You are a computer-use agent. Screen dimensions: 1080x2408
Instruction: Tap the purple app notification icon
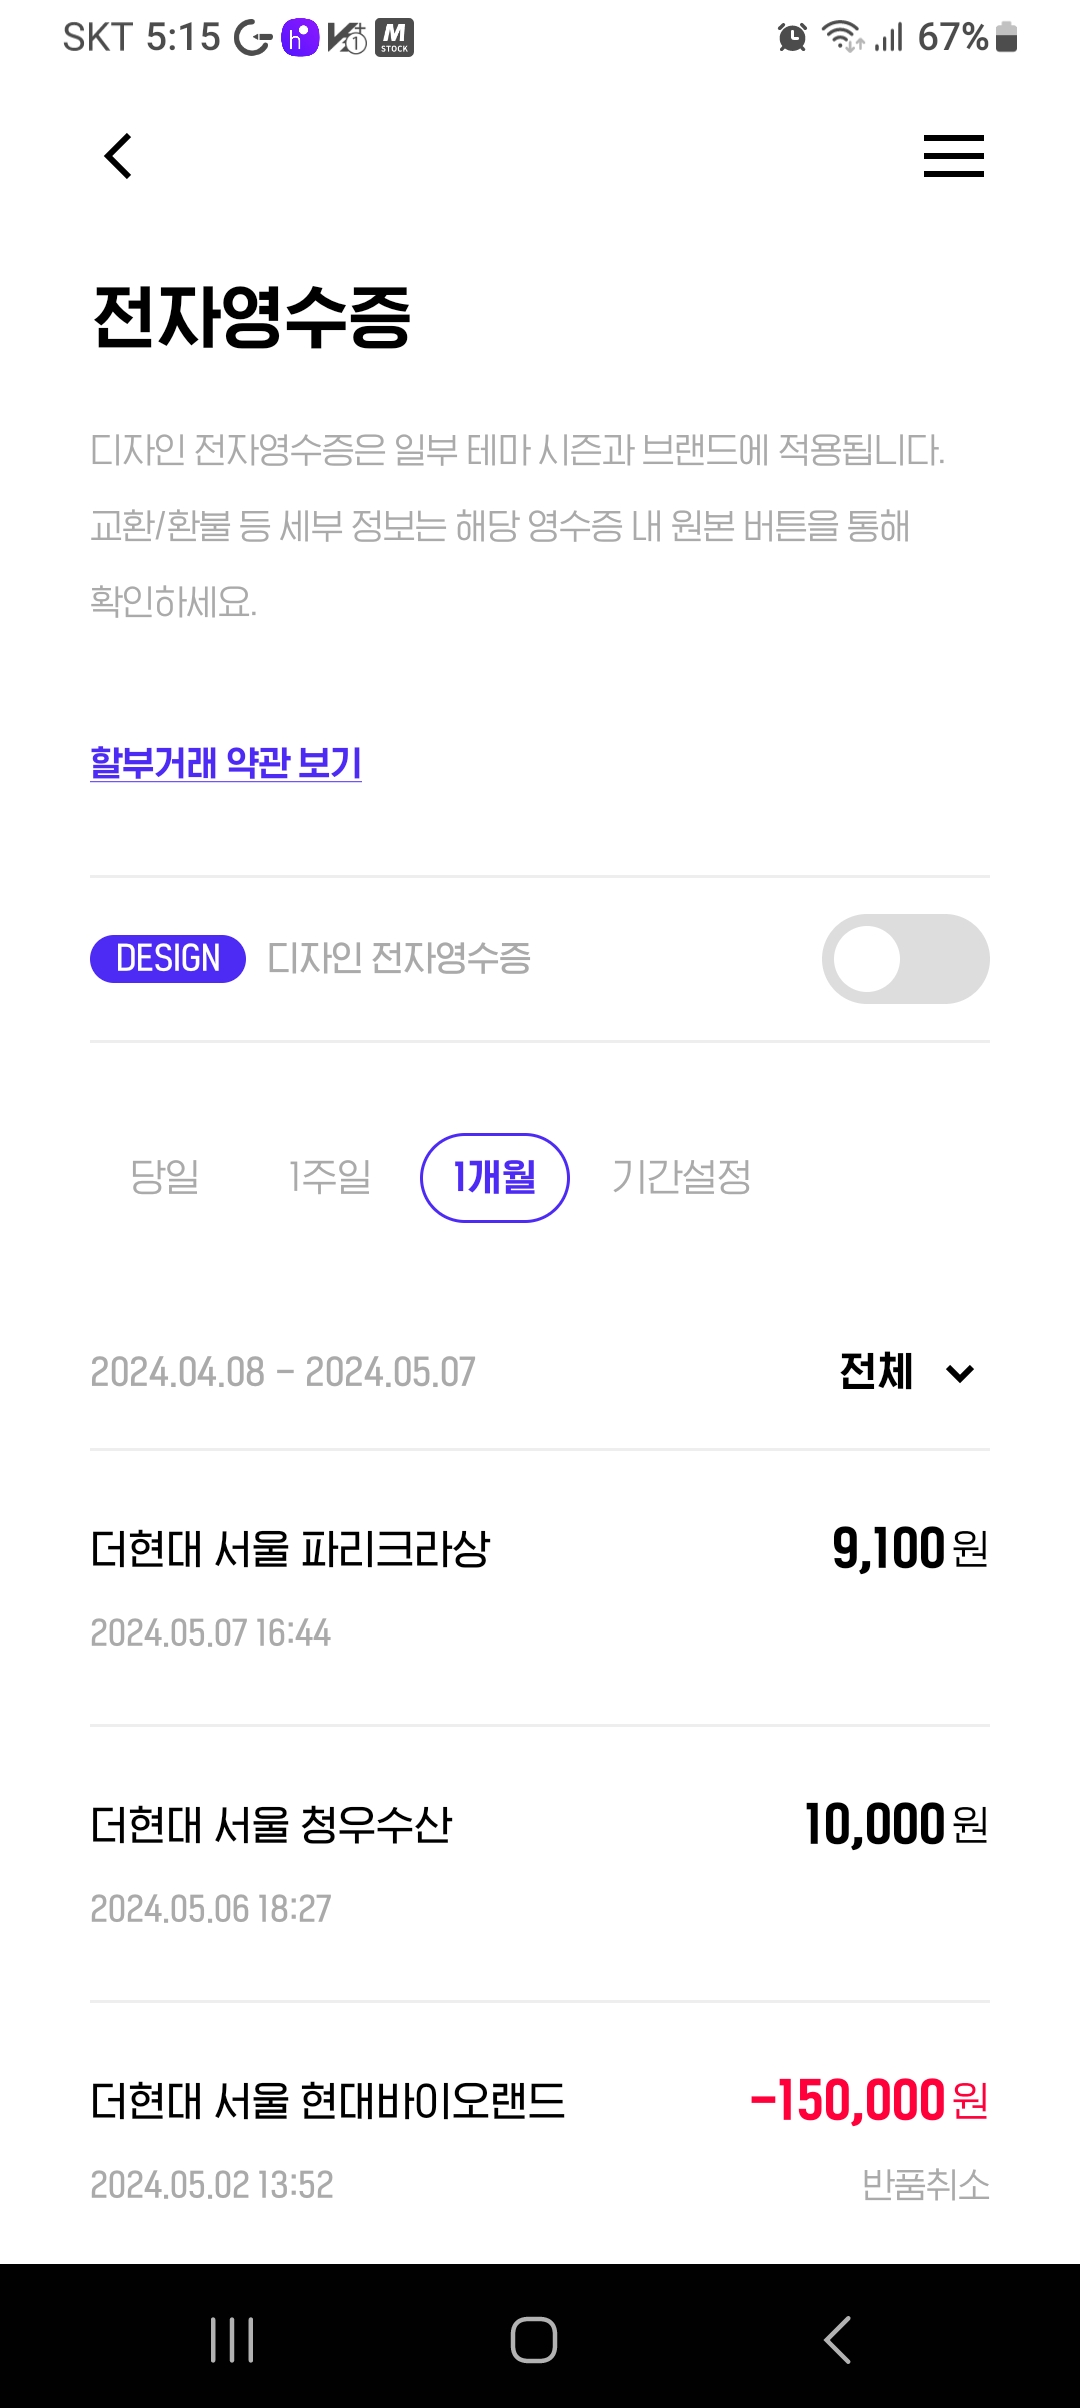[299, 38]
